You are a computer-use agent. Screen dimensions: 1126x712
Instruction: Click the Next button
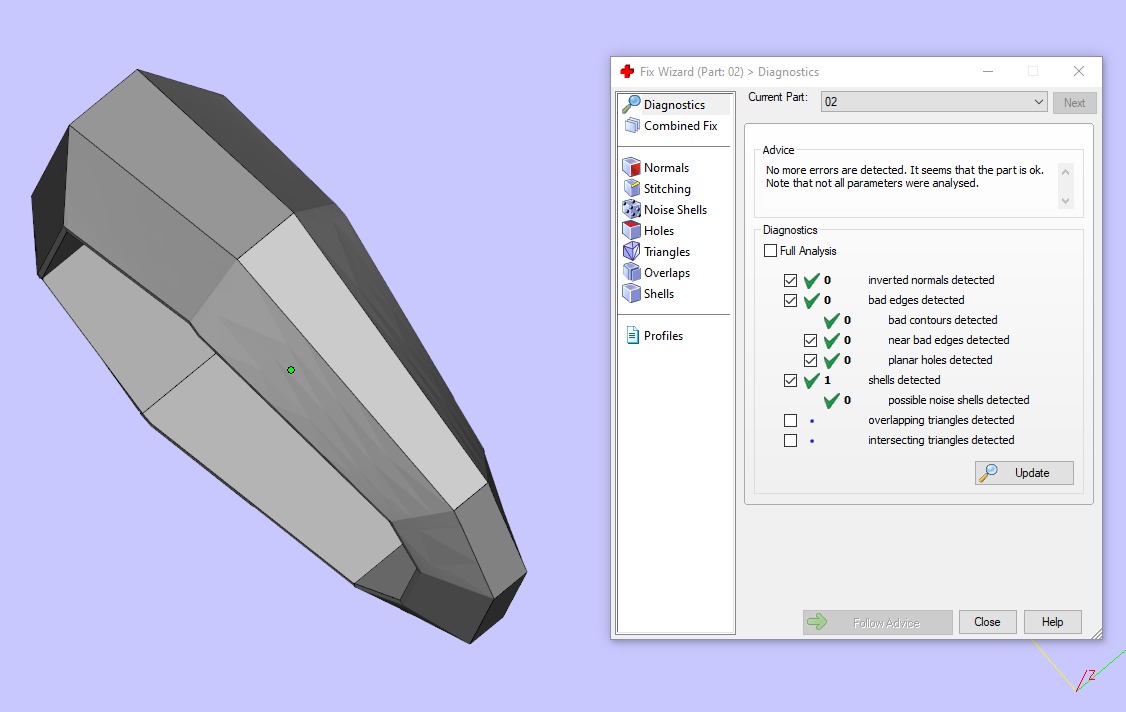(x=1074, y=103)
